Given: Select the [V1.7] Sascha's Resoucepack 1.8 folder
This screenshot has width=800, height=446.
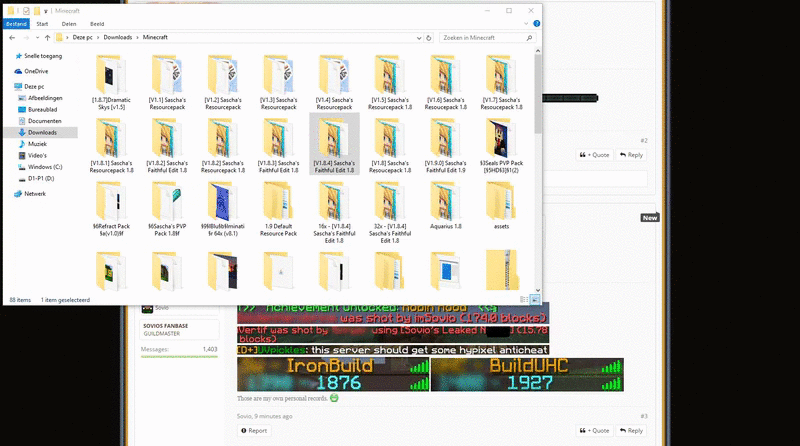Looking at the screenshot, I should pyautogui.click(x=501, y=82).
